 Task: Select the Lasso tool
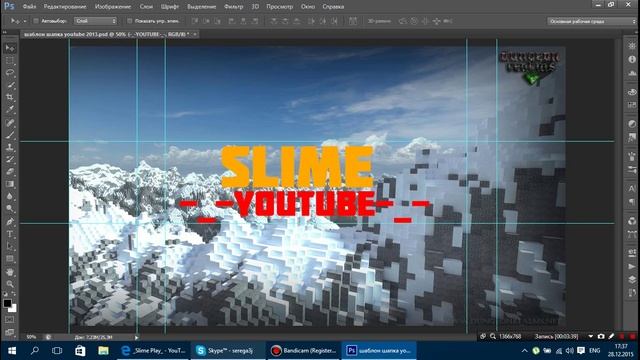(10, 73)
